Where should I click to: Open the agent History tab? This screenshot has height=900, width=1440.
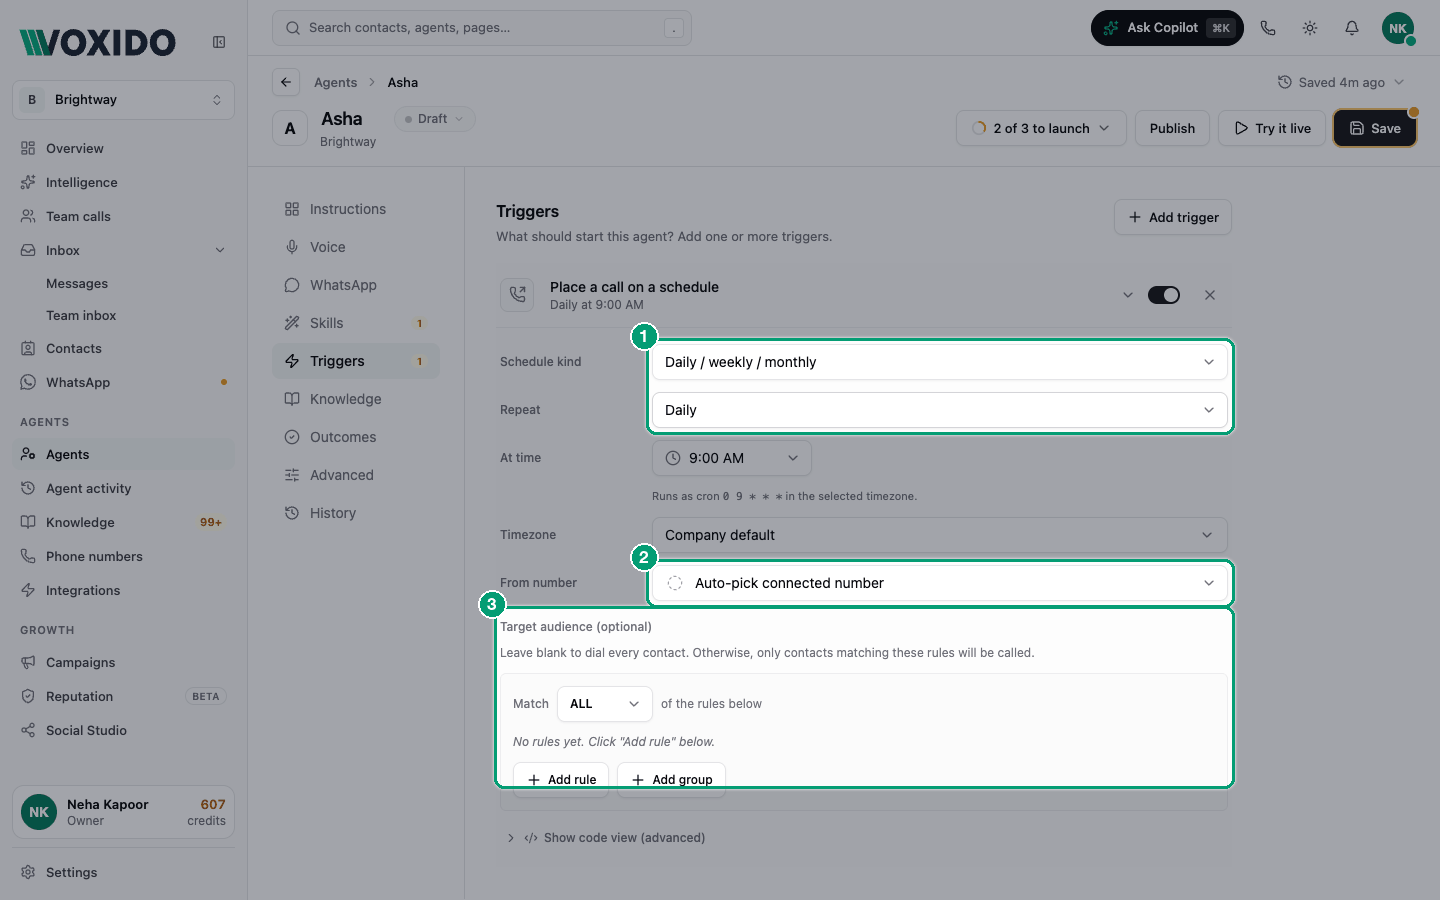coord(356,513)
